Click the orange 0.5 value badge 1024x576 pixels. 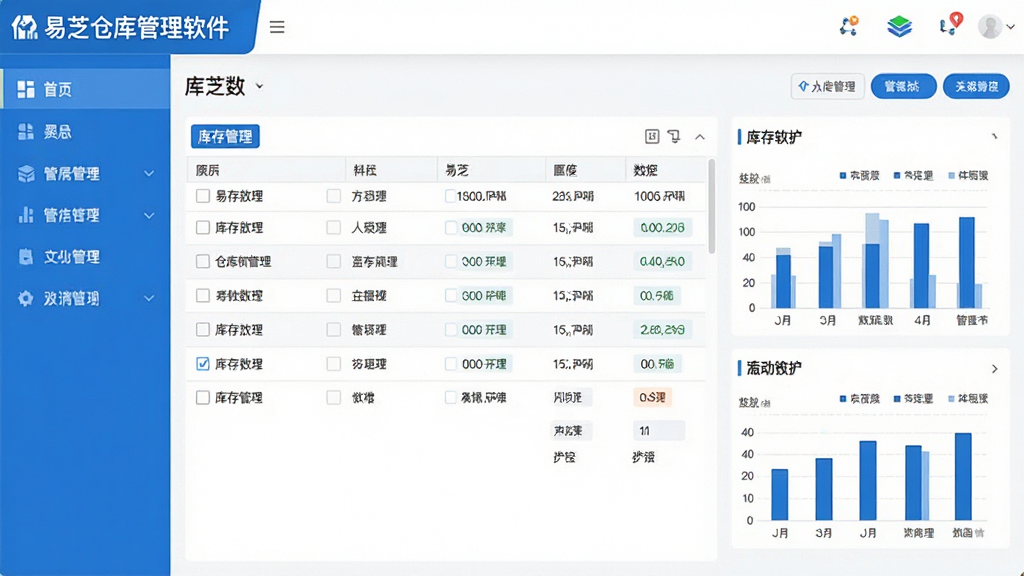coord(652,397)
